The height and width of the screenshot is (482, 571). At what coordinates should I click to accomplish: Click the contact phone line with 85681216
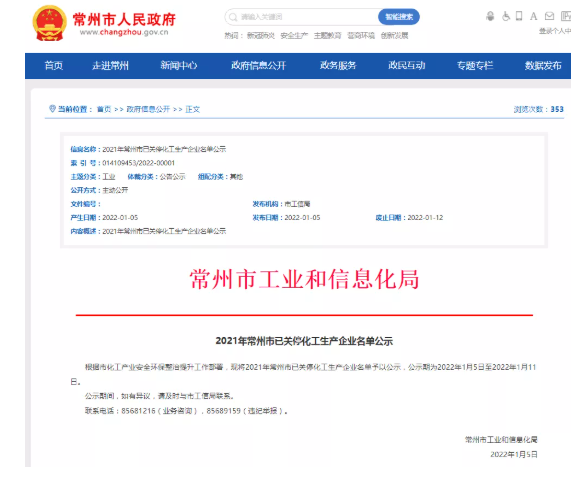tap(186, 411)
